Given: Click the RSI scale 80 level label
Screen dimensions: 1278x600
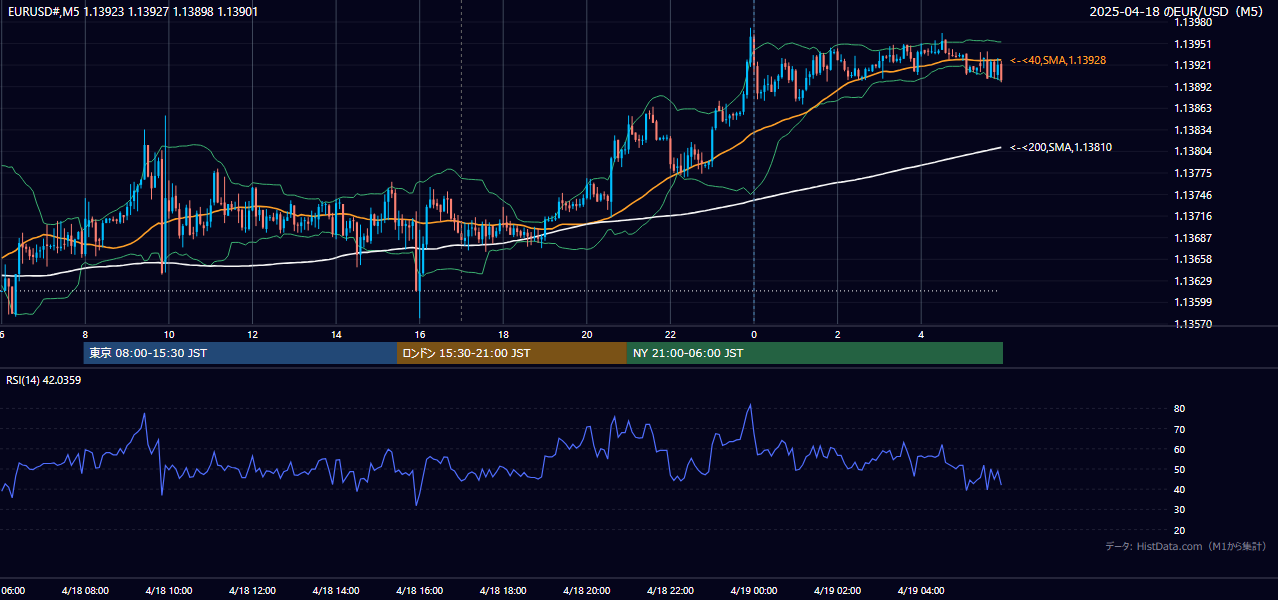Looking at the screenshot, I should [1179, 409].
